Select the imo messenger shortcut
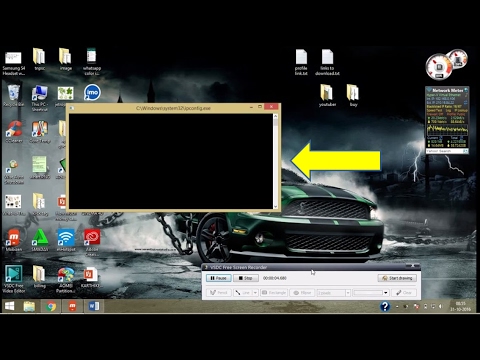The width and height of the screenshot is (480, 360). coord(92,93)
